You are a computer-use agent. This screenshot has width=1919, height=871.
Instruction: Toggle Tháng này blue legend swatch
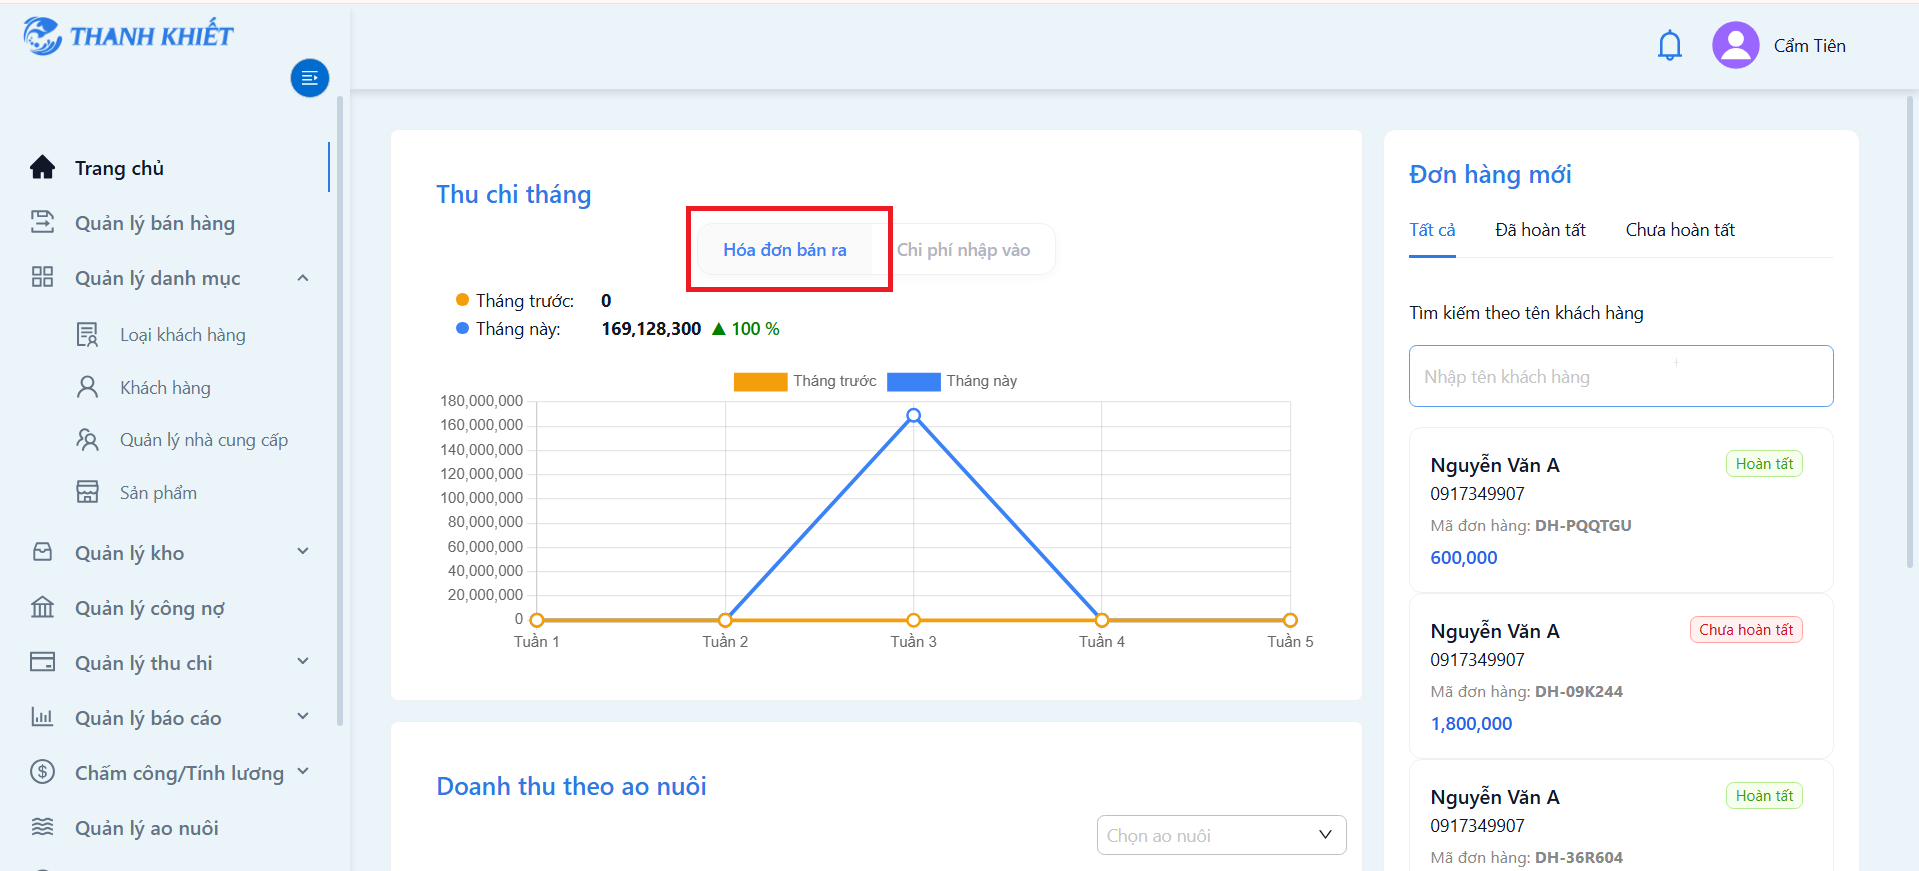click(913, 381)
